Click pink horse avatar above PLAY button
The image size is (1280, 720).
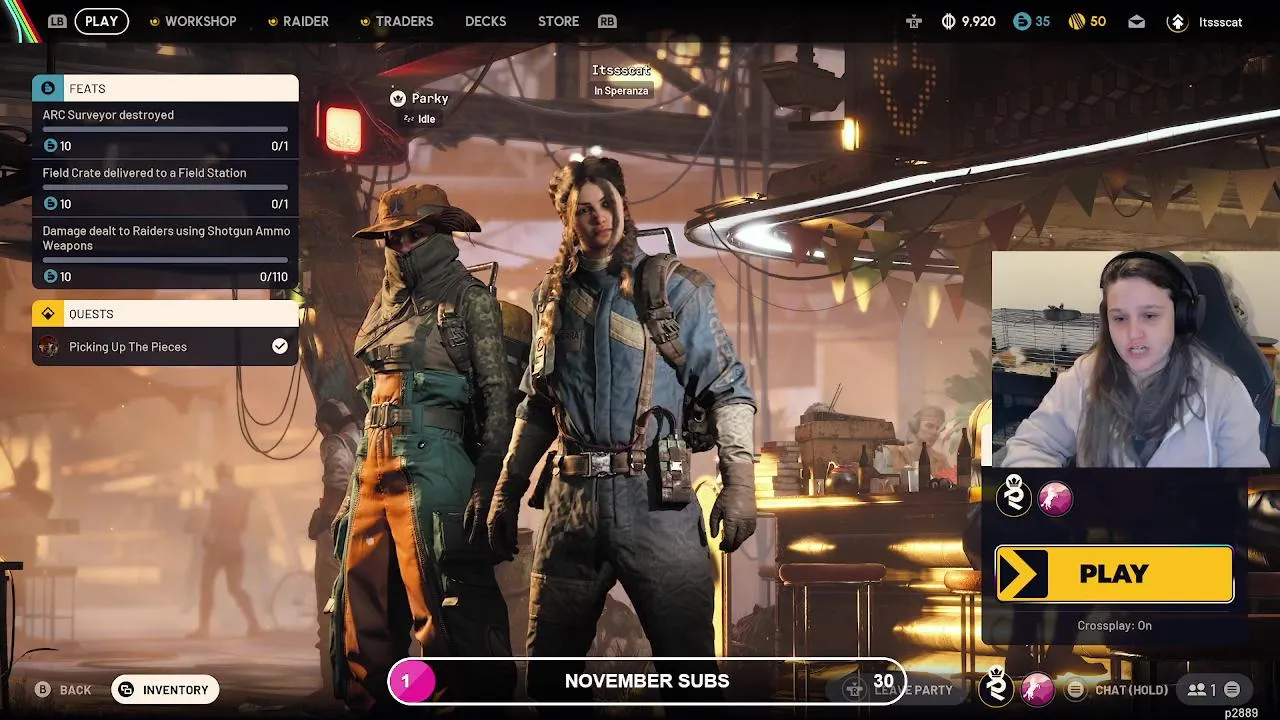[x=1055, y=498]
